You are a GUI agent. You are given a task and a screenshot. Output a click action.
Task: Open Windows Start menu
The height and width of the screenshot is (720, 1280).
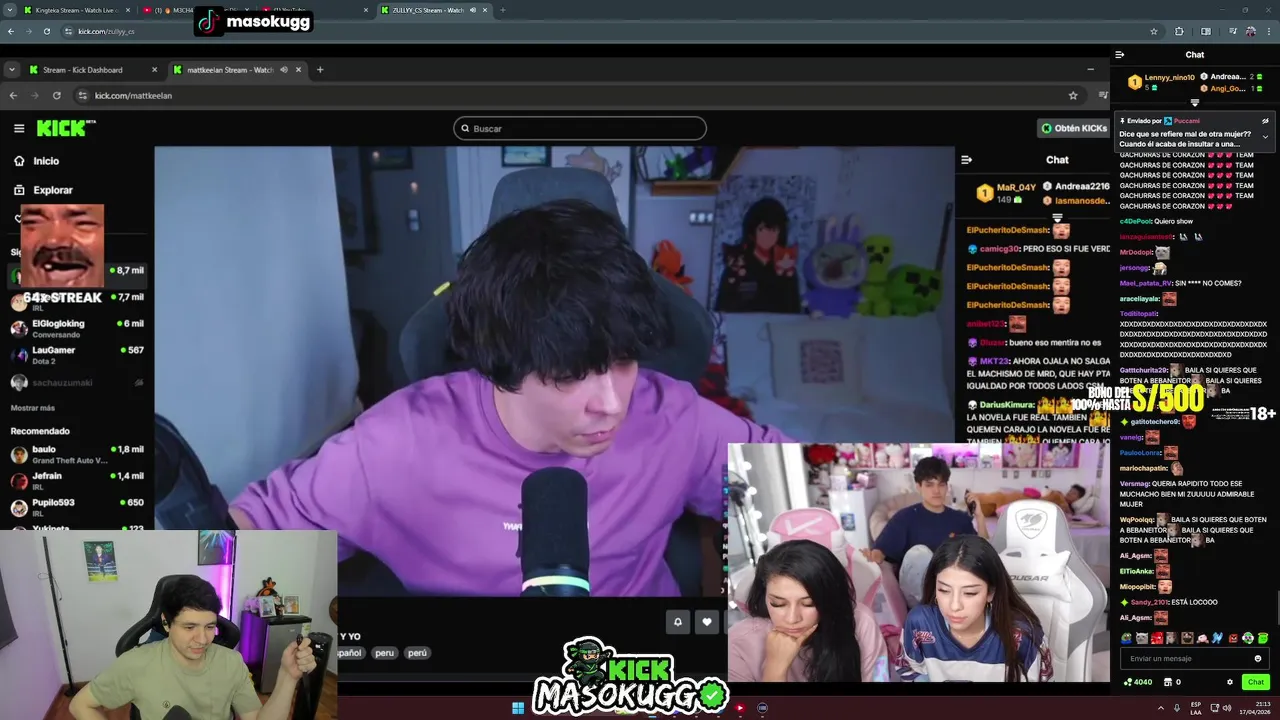(x=518, y=708)
